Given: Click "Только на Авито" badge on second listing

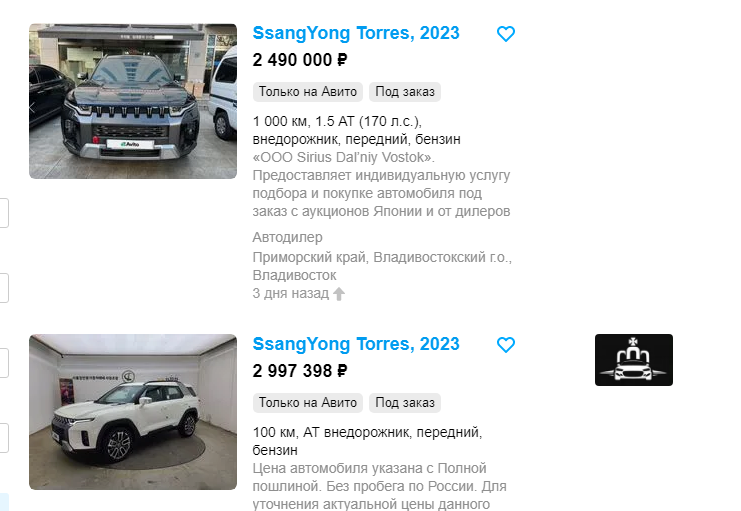Looking at the screenshot, I should point(308,403).
